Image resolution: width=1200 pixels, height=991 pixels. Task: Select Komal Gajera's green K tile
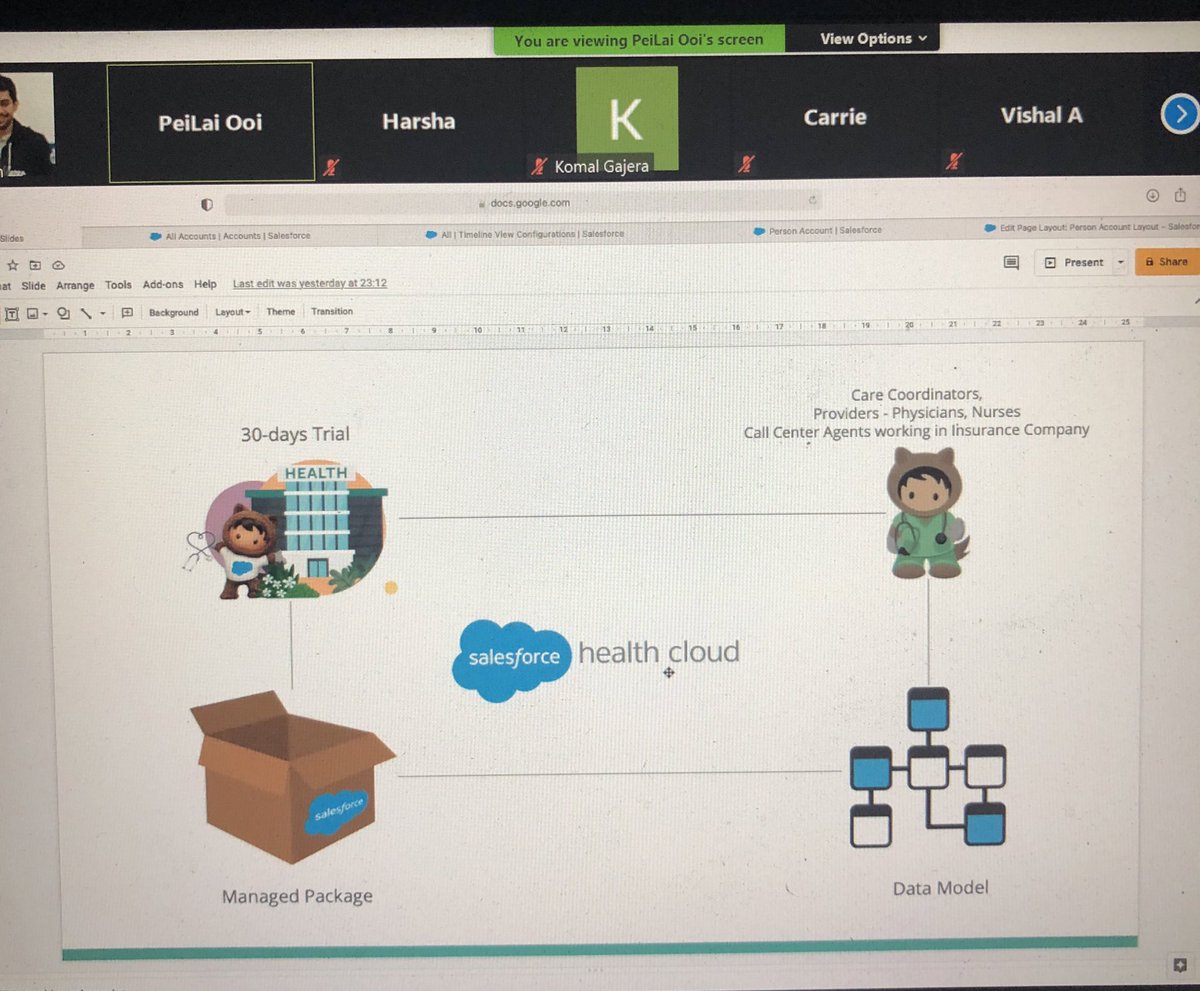point(627,118)
